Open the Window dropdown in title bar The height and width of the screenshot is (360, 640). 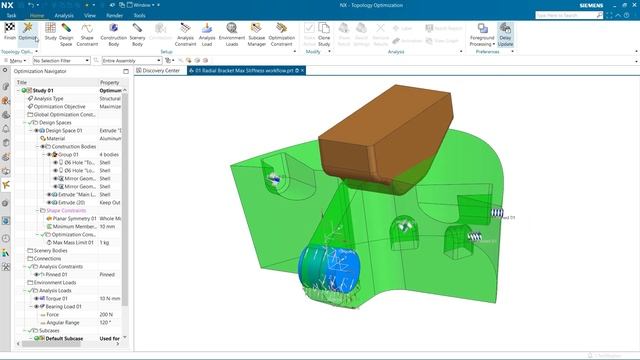pos(143,5)
